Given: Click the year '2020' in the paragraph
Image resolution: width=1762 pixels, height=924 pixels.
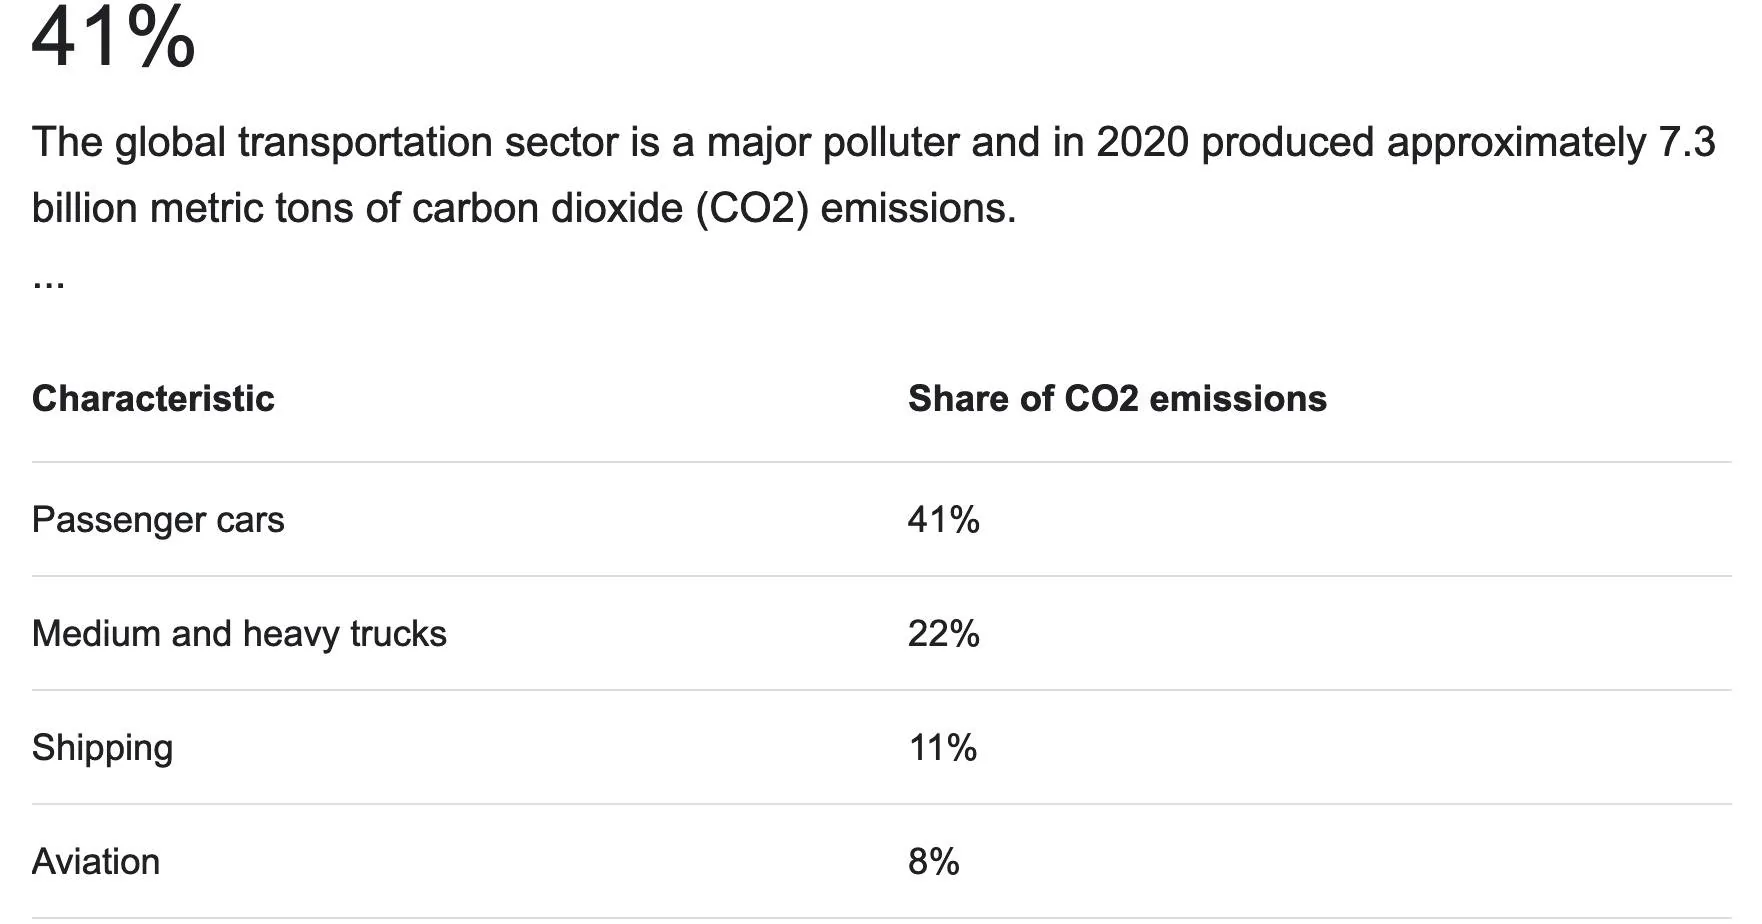Looking at the screenshot, I should [x=1143, y=143].
